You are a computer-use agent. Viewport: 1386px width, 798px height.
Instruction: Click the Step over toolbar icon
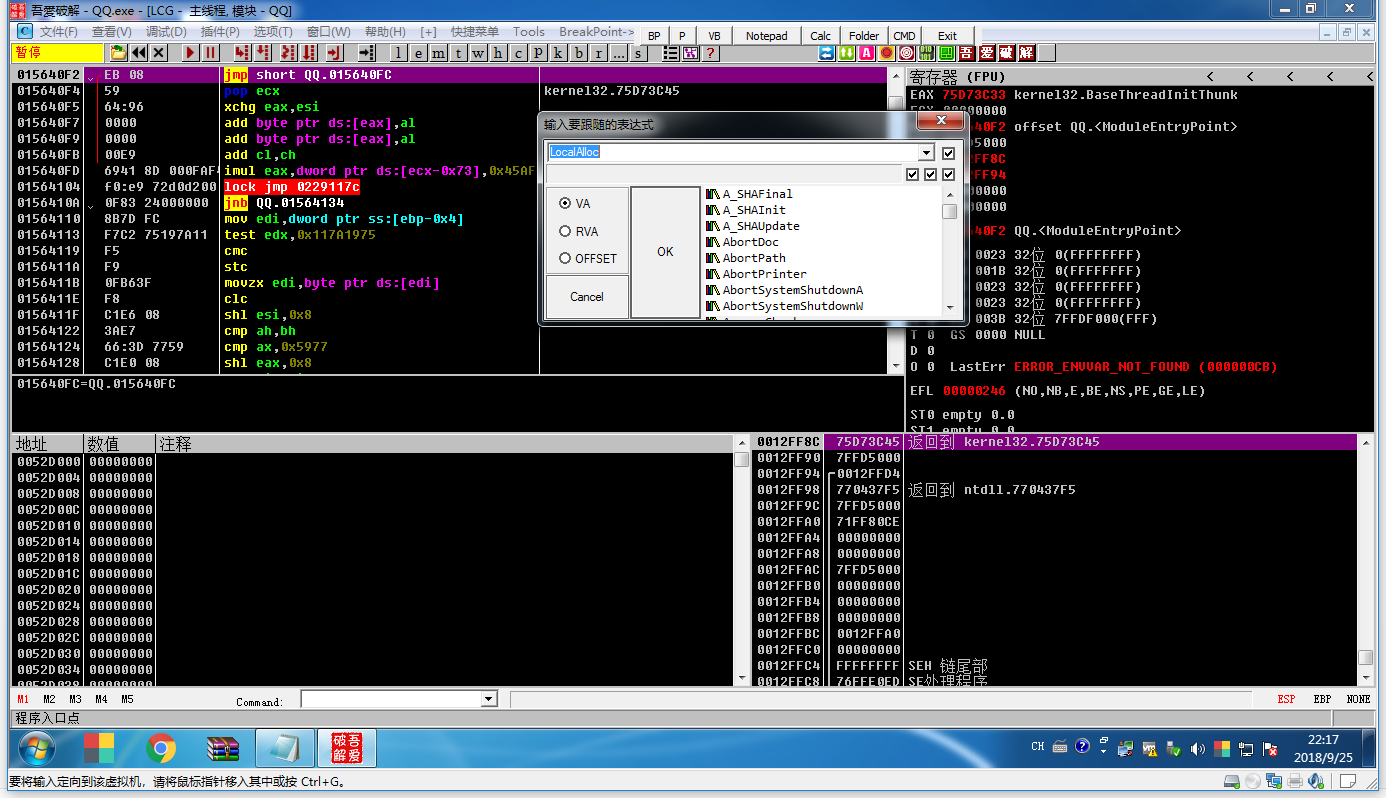click(263, 53)
